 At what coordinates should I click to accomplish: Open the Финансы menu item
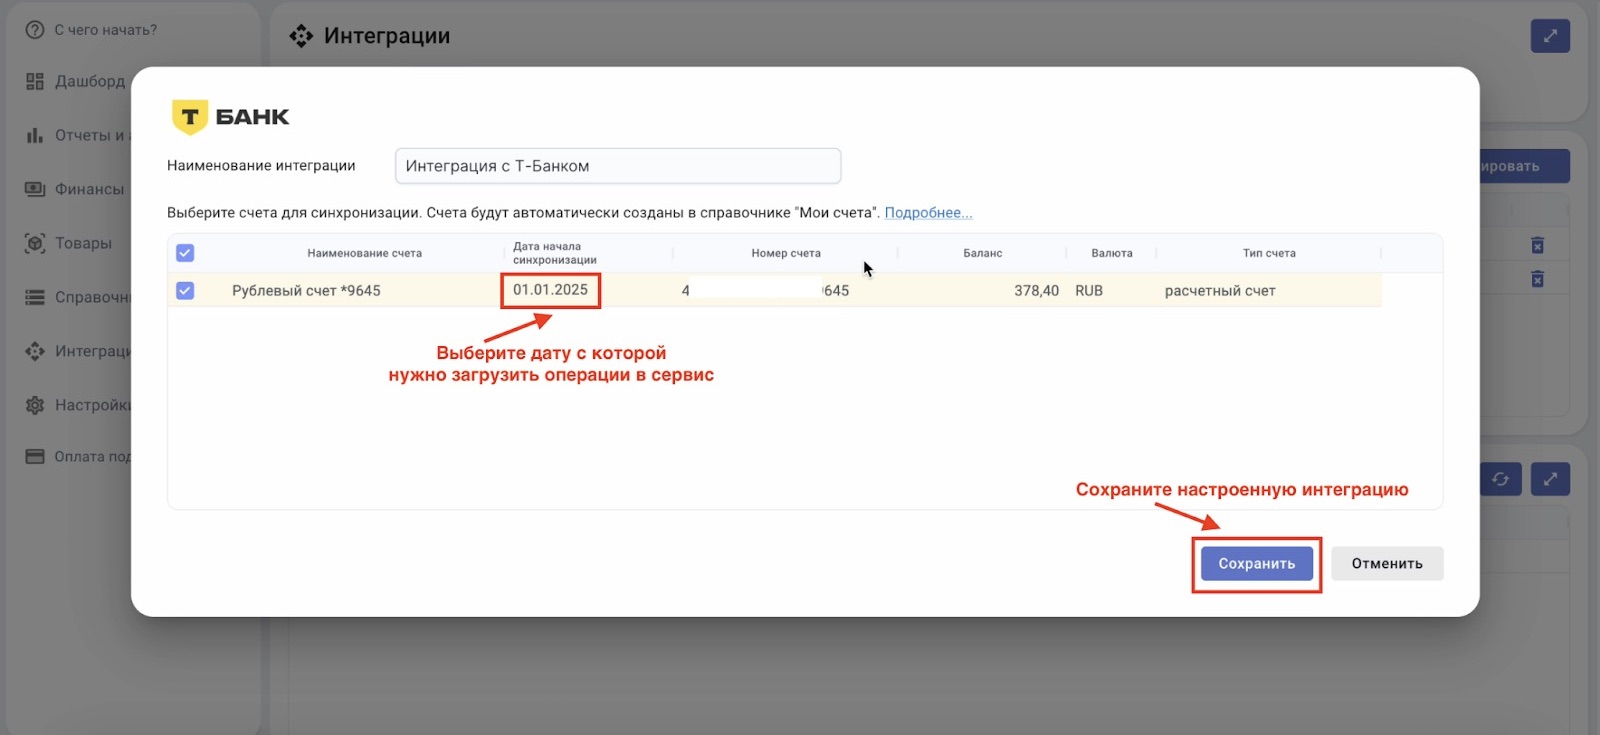(x=90, y=189)
